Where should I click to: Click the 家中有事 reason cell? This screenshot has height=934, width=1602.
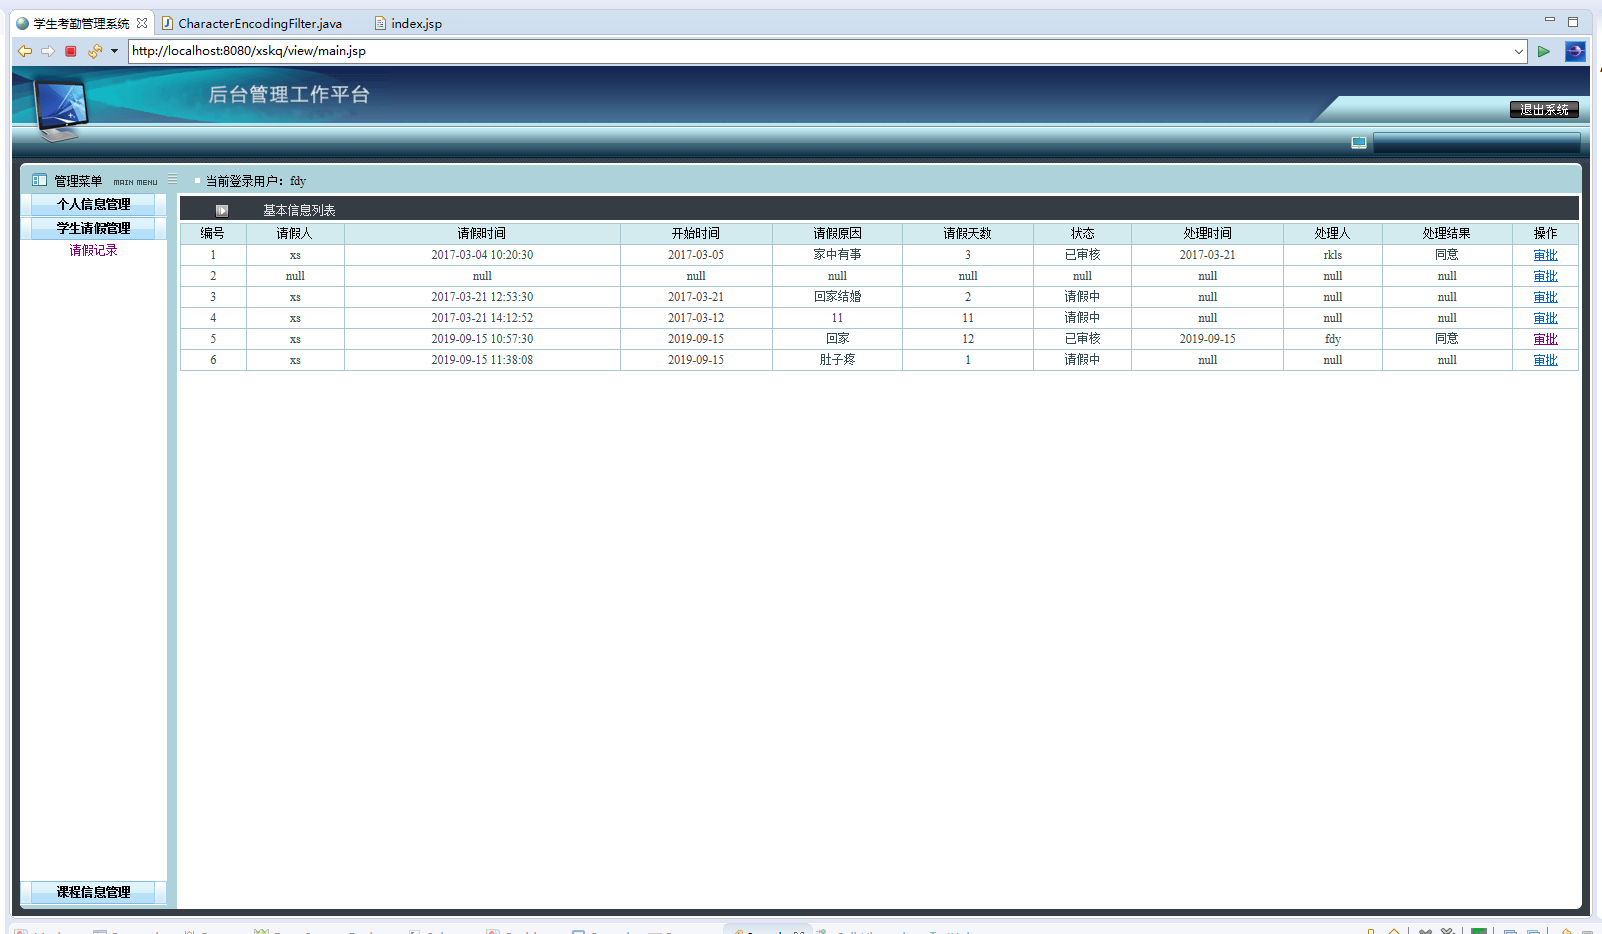837,255
